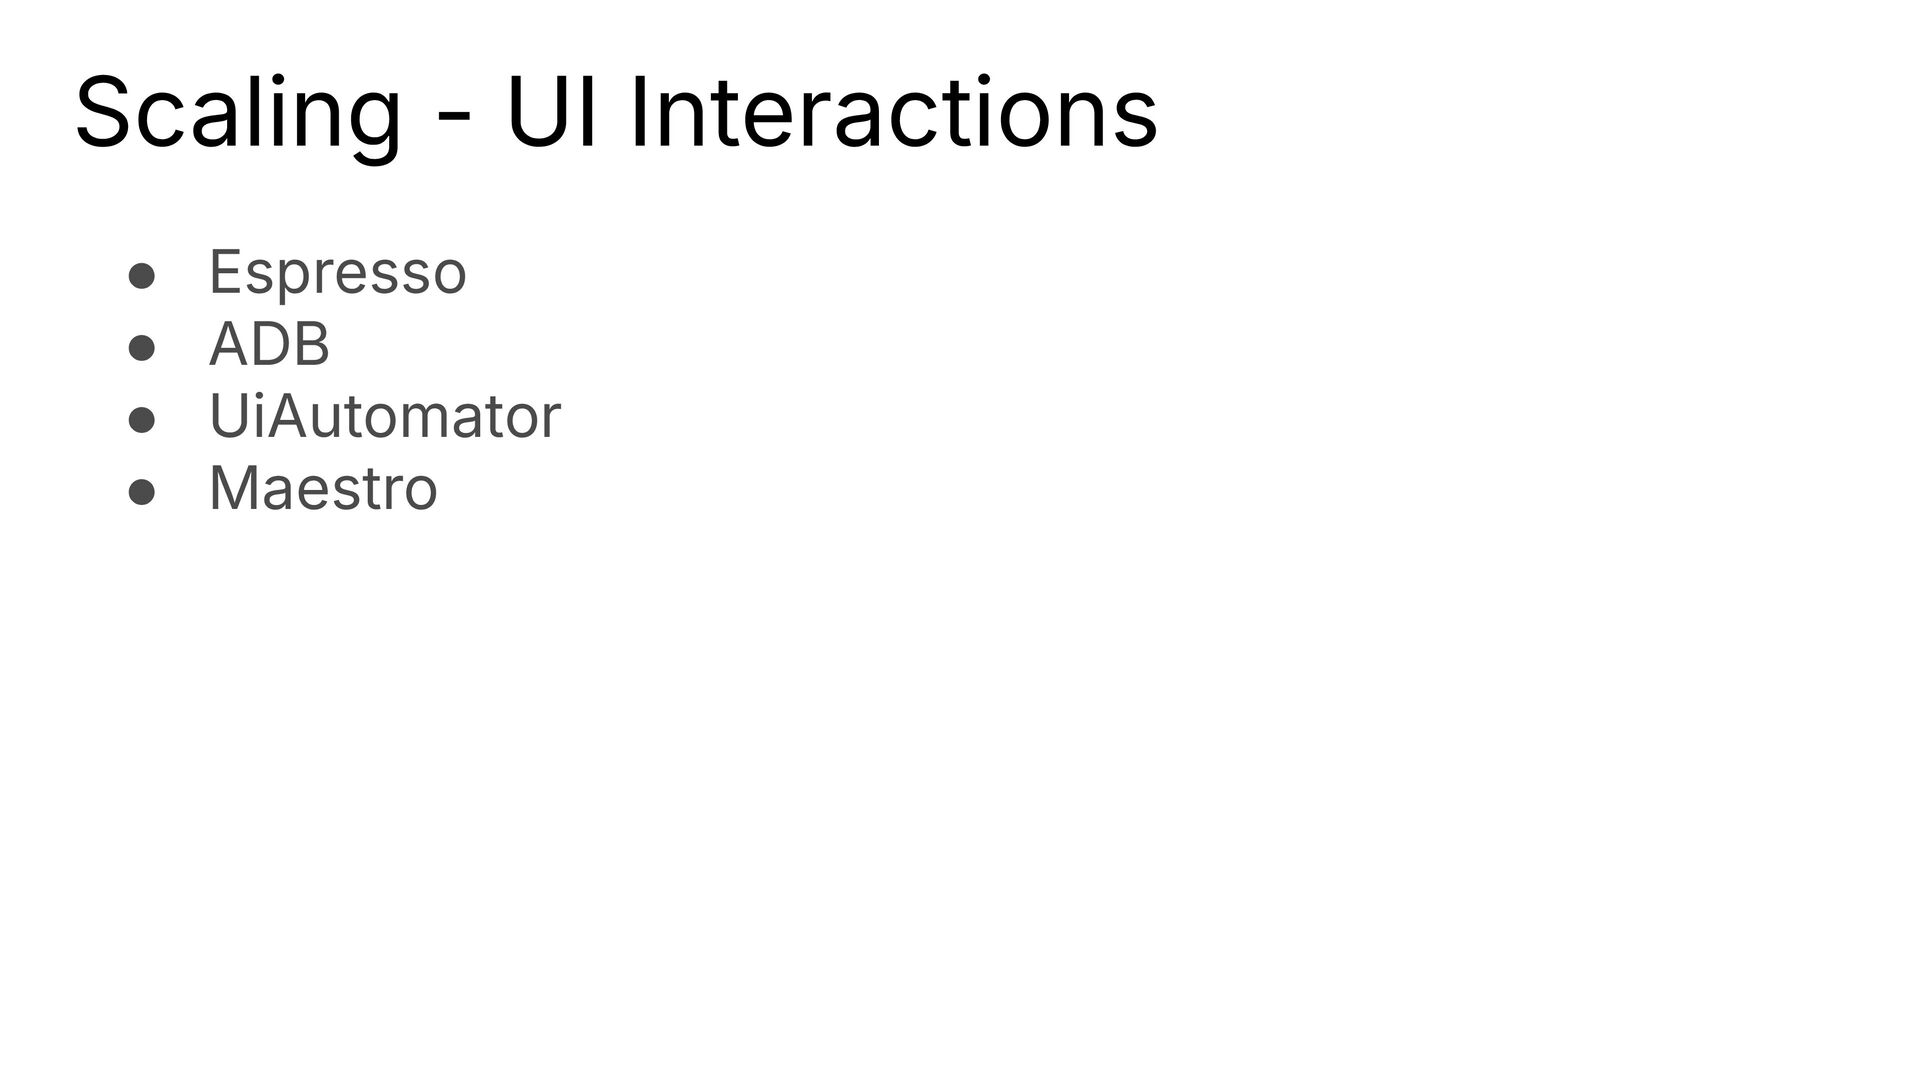The width and height of the screenshot is (1920, 1081).
Task: Click the slide title 'Scaling - UI Interactions'
Action: [616, 114]
